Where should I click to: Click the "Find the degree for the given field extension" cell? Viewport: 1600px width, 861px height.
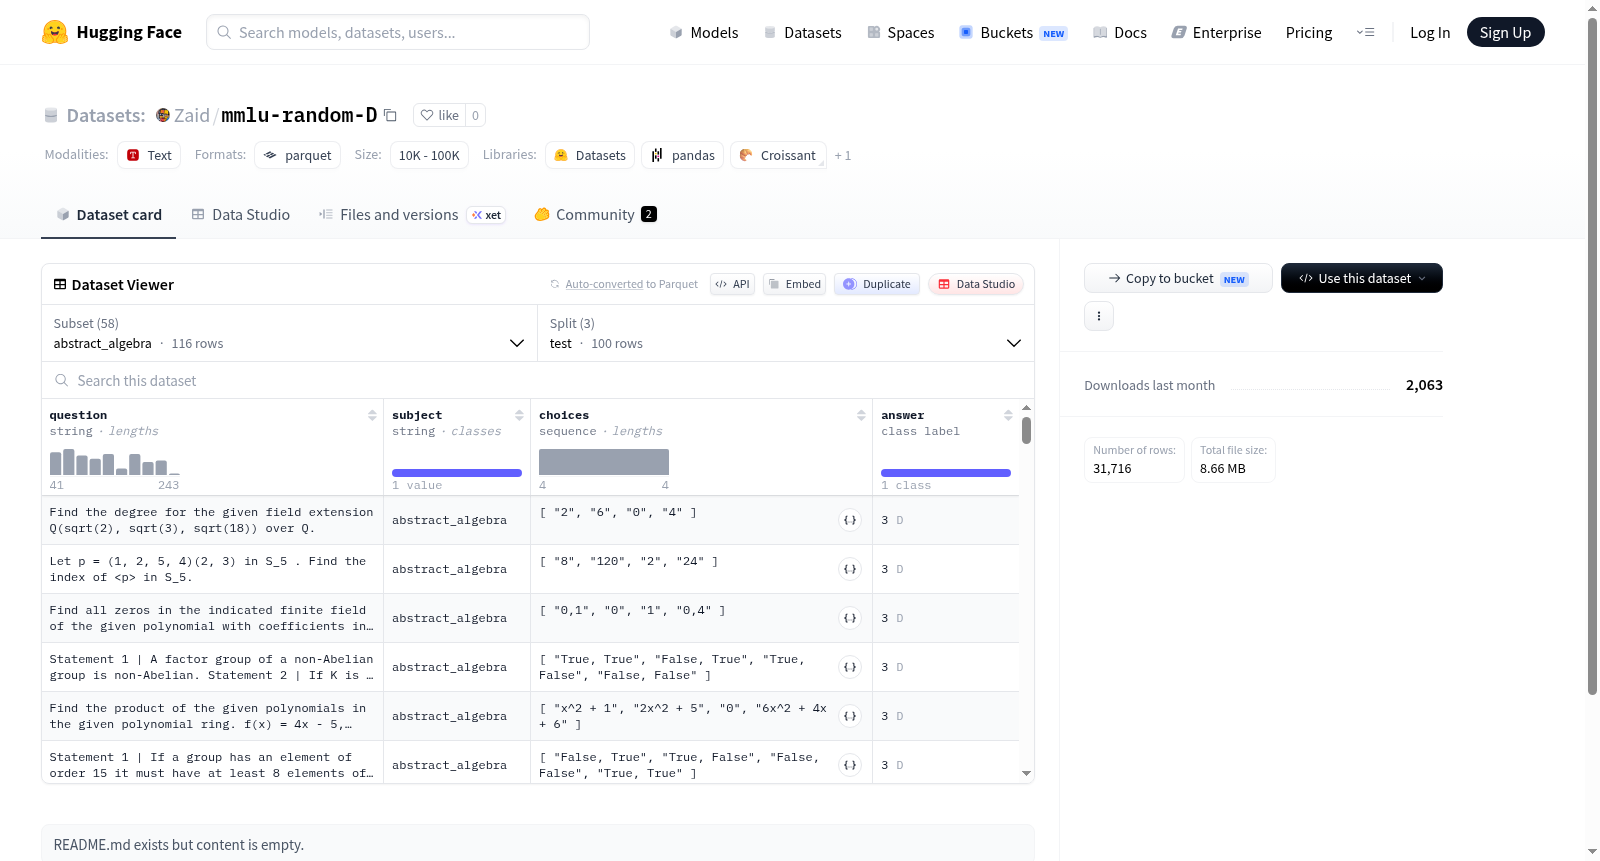pyautogui.click(x=212, y=520)
